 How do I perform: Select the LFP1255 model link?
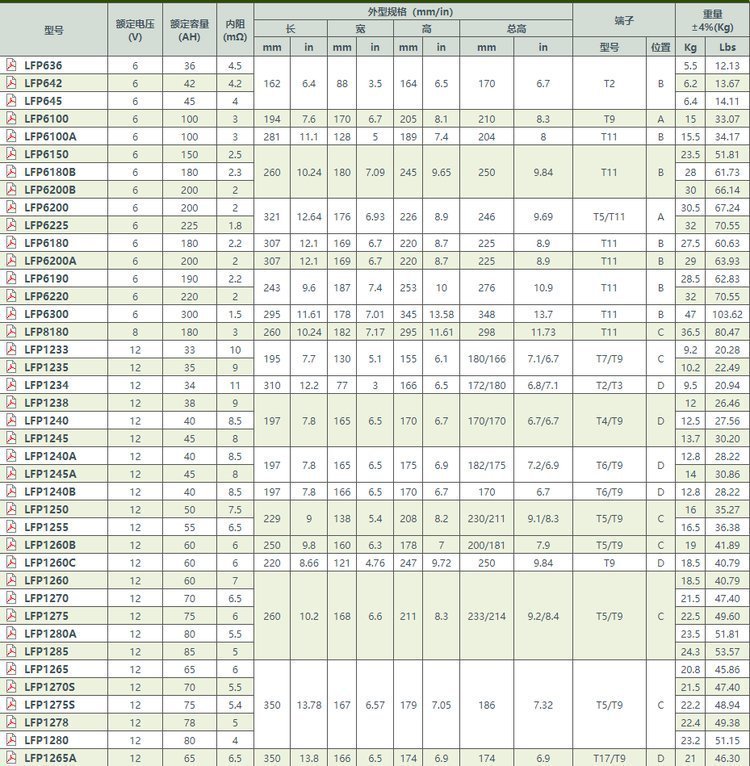tap(46, 527)
